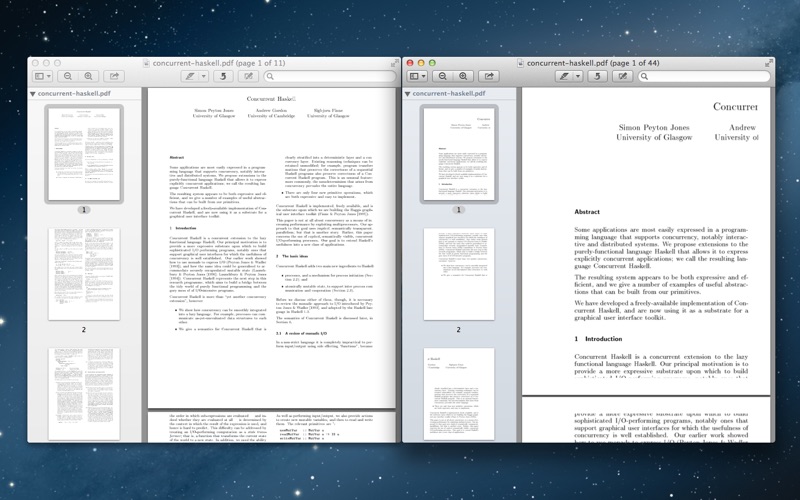Collapse concurrent-haskell.pdf sidebar group in left window
Viewport: 800px width, 500px height.
click(x=33, y=94)
